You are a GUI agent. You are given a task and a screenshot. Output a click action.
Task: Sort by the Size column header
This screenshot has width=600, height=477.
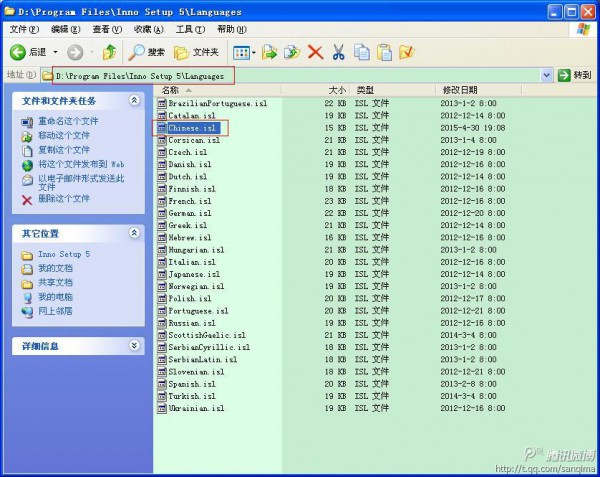coord(315,90)
